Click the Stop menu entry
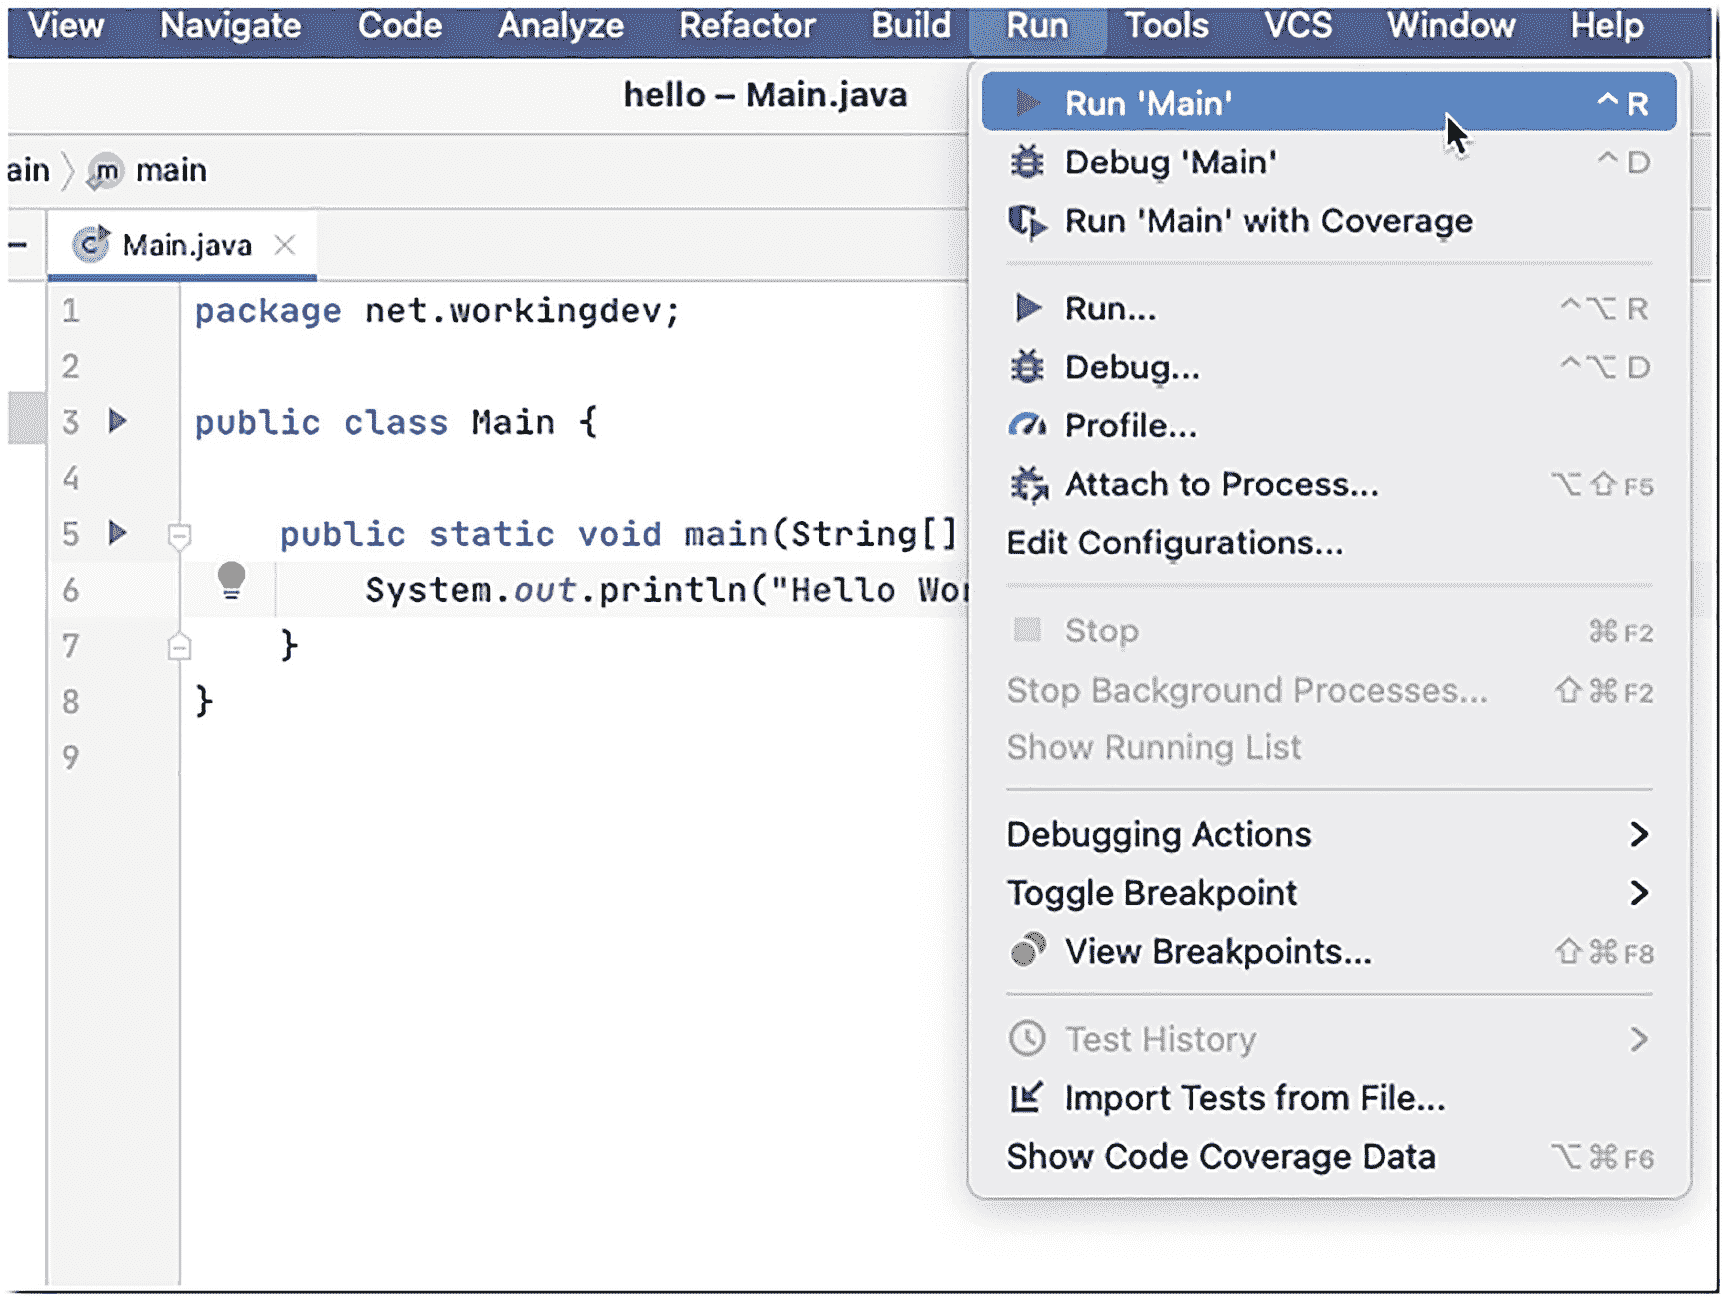The width and height of the screenshot is (1725, 1299). coord(1328,631)
